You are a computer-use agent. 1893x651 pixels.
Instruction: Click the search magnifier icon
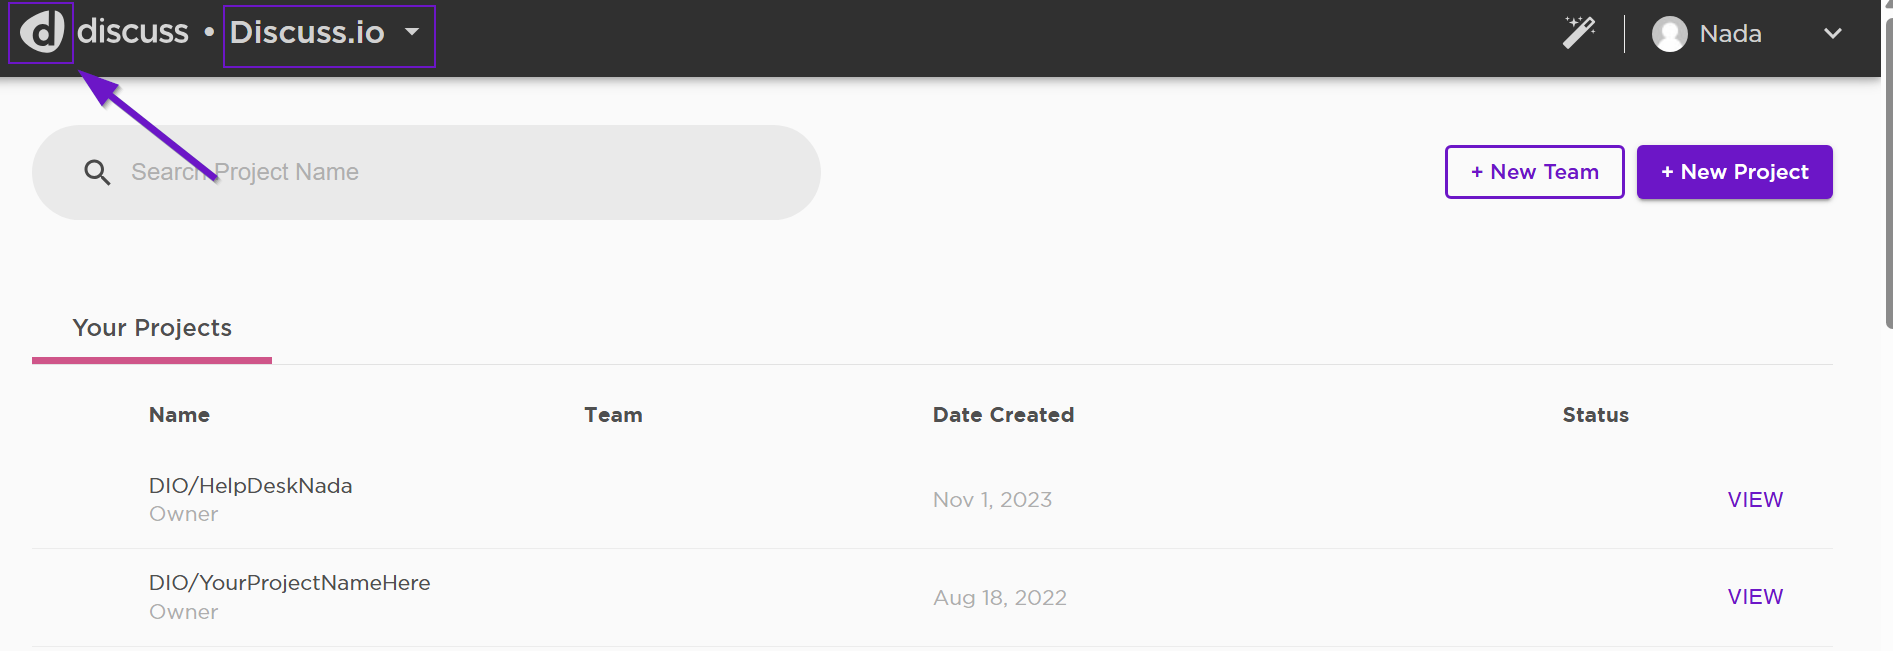97,172
